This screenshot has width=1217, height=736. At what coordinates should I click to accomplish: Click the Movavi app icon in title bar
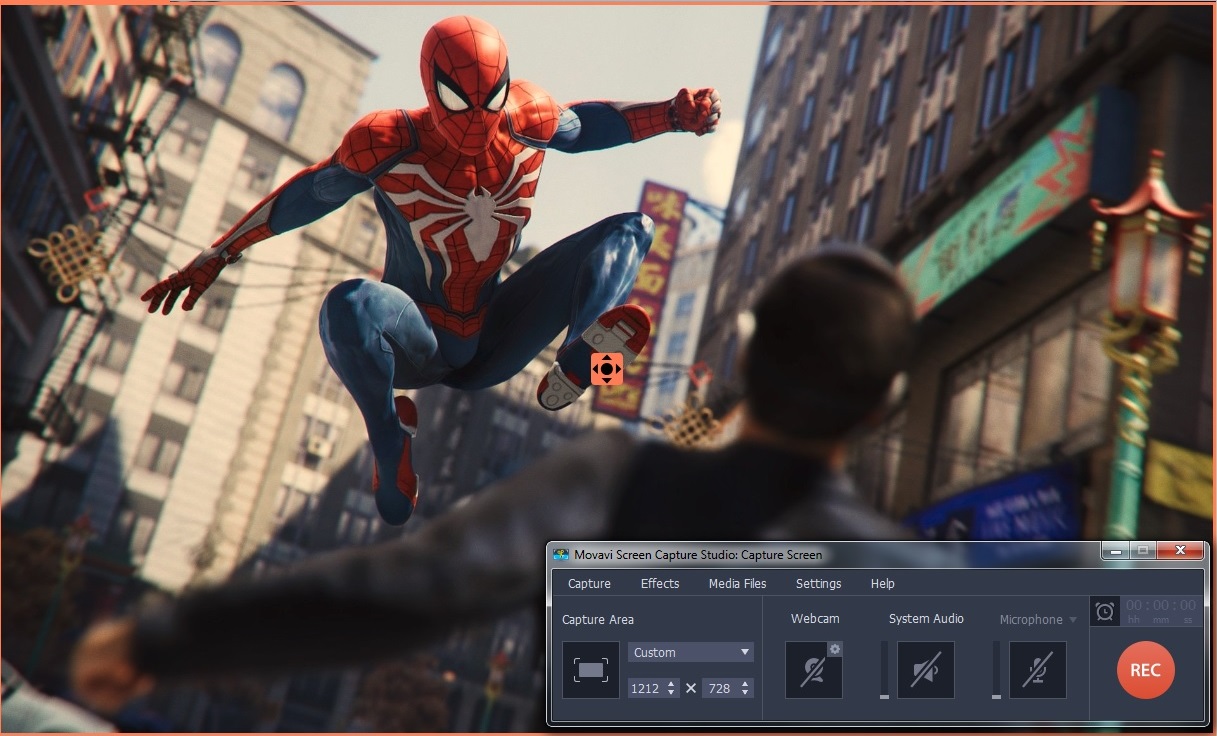(561, 554)
